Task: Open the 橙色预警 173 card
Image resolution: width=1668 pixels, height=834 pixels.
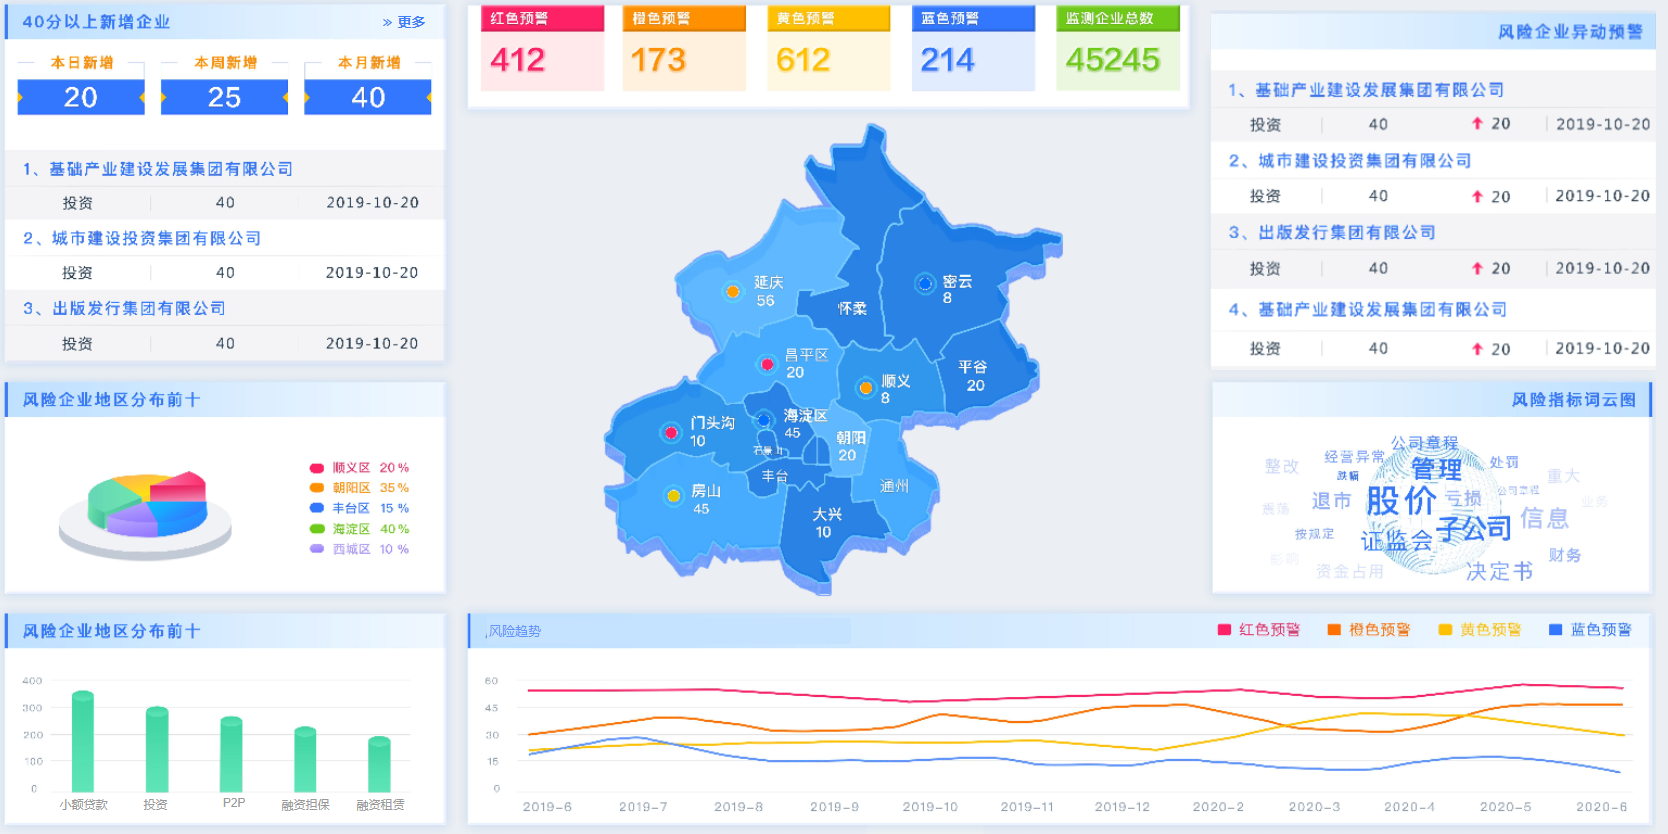Action: (x=684, y=48)
